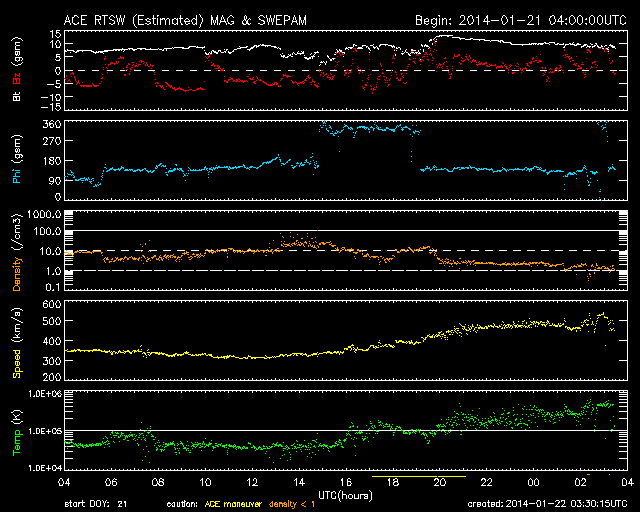This screenshot has width=640, height=512.
Task: Click the 'Speed (km/s)' axis label
Action: tap(17, 343)
